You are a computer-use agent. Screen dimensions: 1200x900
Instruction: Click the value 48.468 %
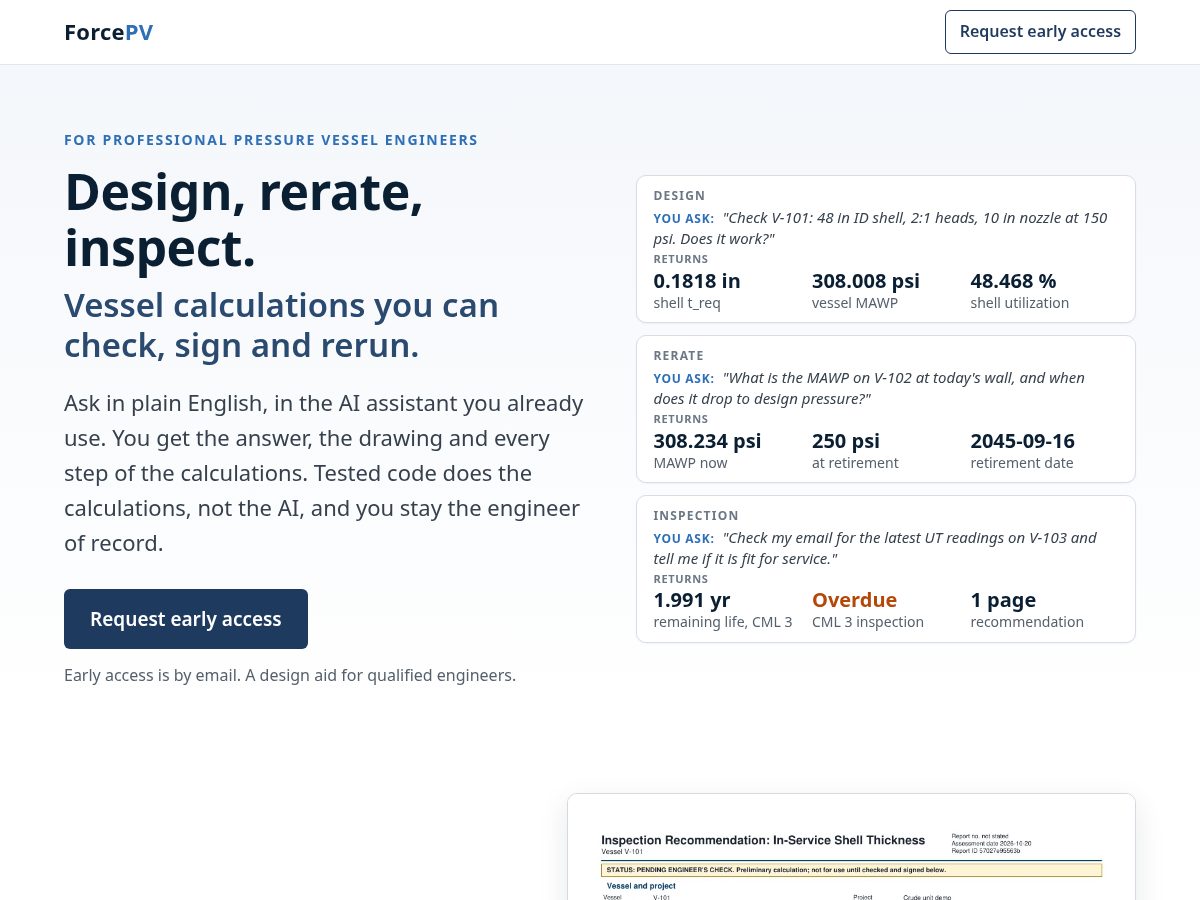1013,281
